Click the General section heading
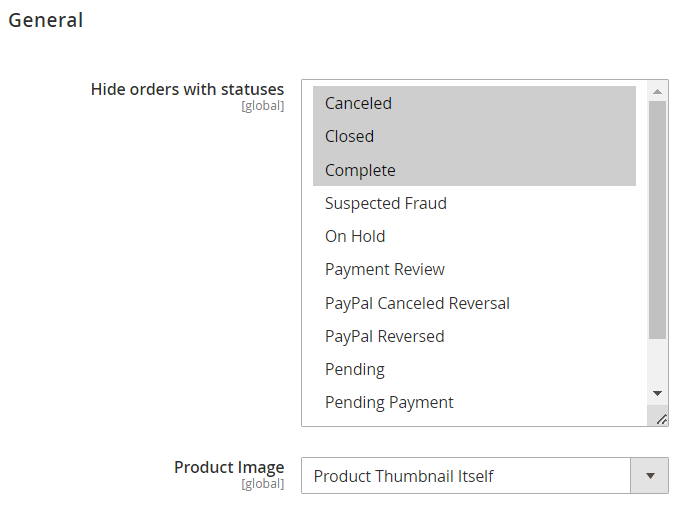 pos(46,20)
